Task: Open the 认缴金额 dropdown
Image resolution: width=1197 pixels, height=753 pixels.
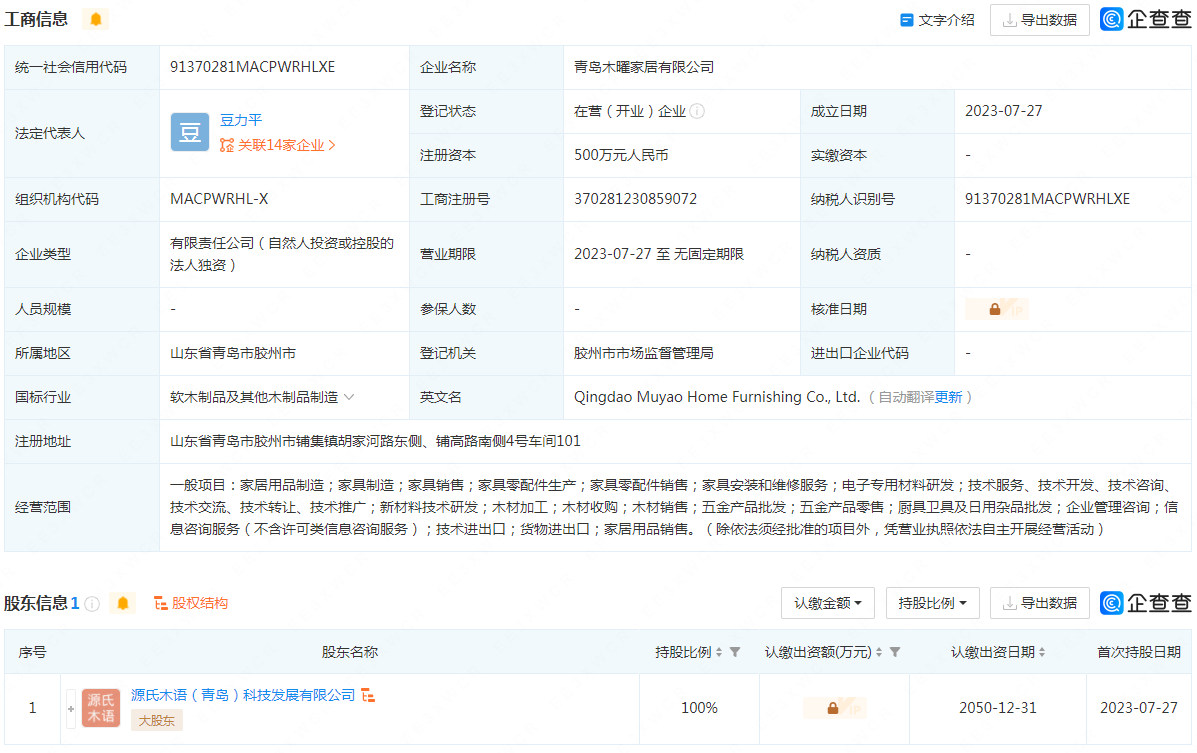Action: (x=828, y=603)
